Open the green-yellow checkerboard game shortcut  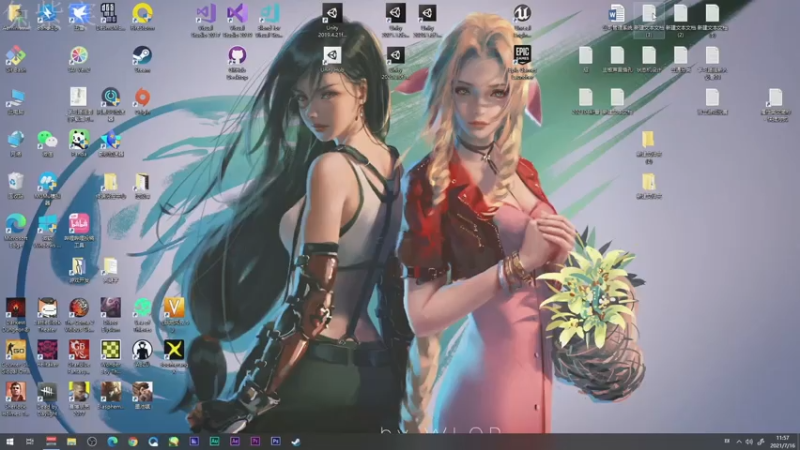tap(111, 357)
